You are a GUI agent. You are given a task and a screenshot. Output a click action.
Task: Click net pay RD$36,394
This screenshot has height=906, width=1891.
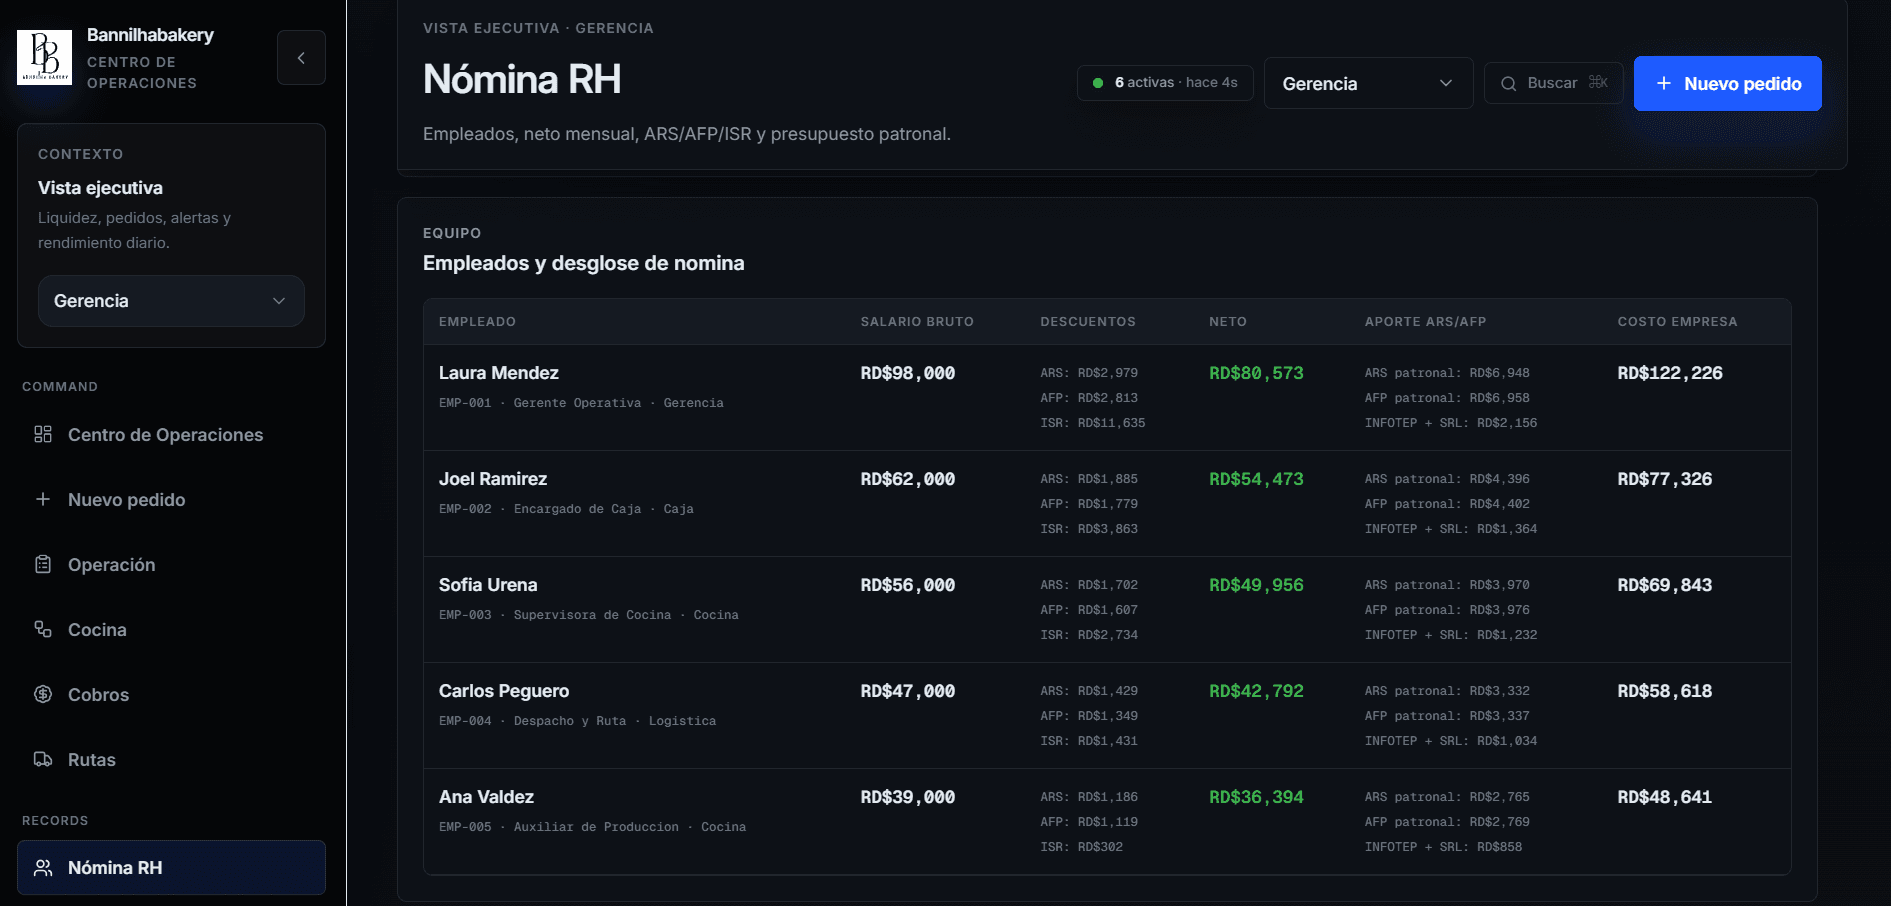(1256, 797)
